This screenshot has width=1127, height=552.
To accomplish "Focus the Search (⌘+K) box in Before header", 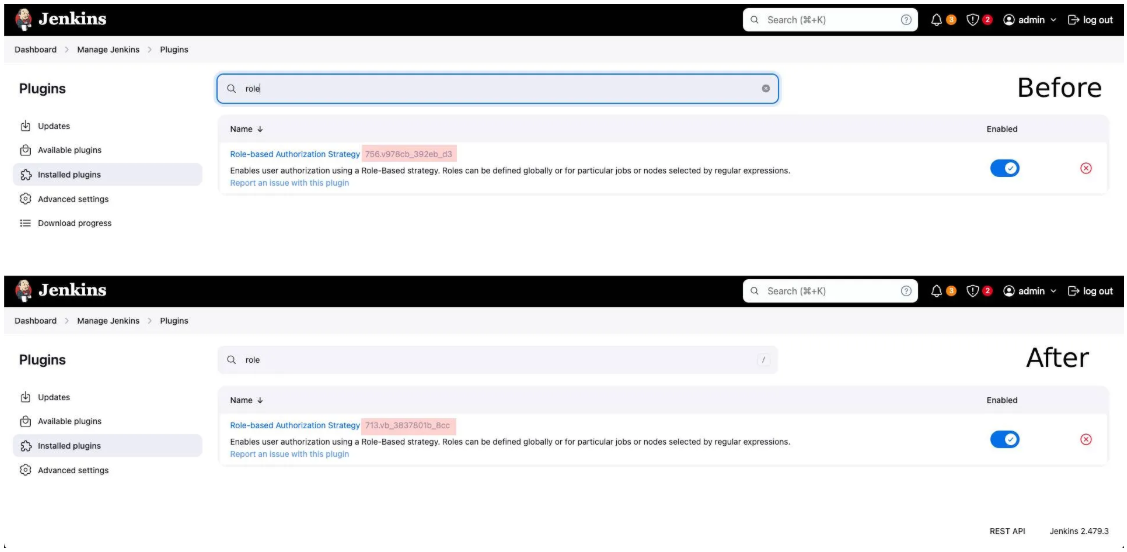I will pos(830,20).
